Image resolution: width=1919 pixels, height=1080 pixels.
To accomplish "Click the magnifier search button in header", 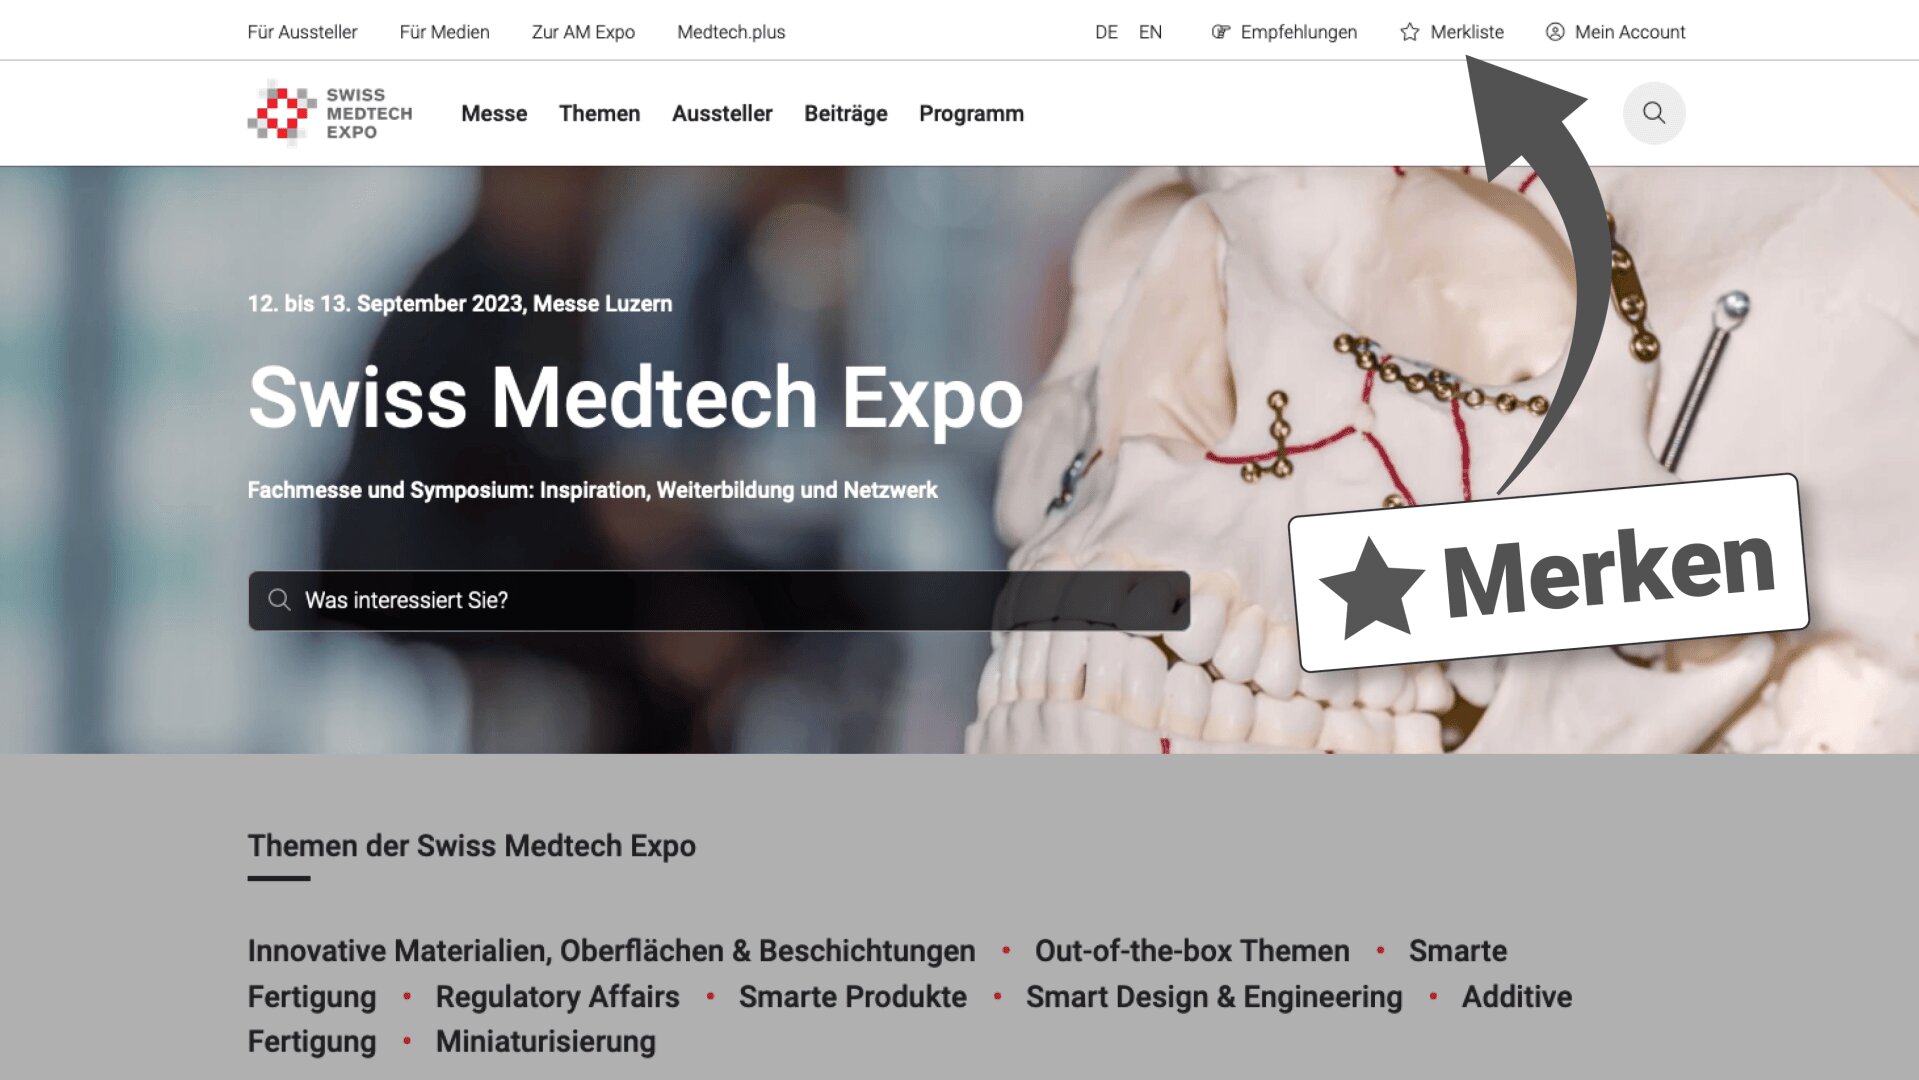I will pyautogui.click(x=1653, y=113).
